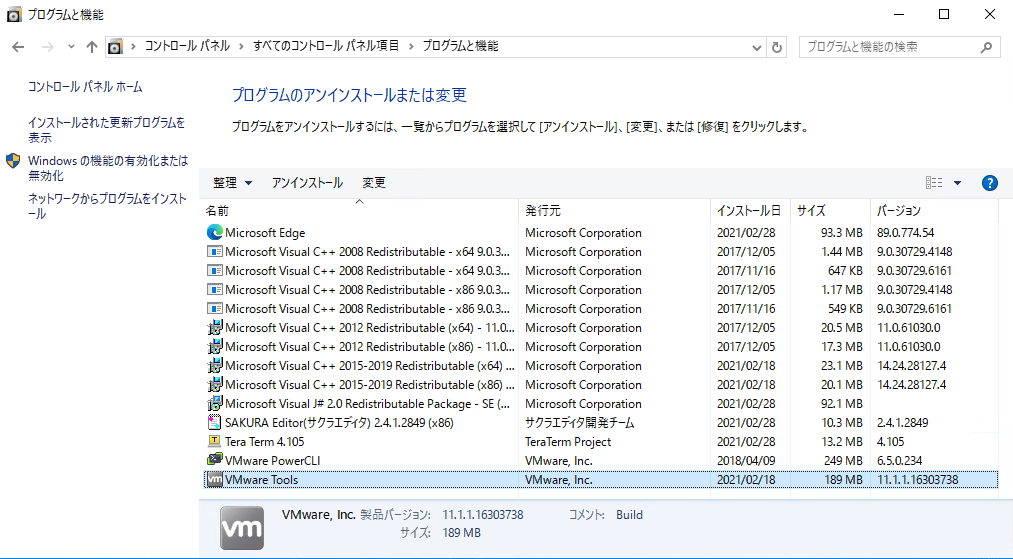The height and width of the screenshot is (559, 1013).
Task: Sort by the インストール日 column header
Action: [749, 211]
